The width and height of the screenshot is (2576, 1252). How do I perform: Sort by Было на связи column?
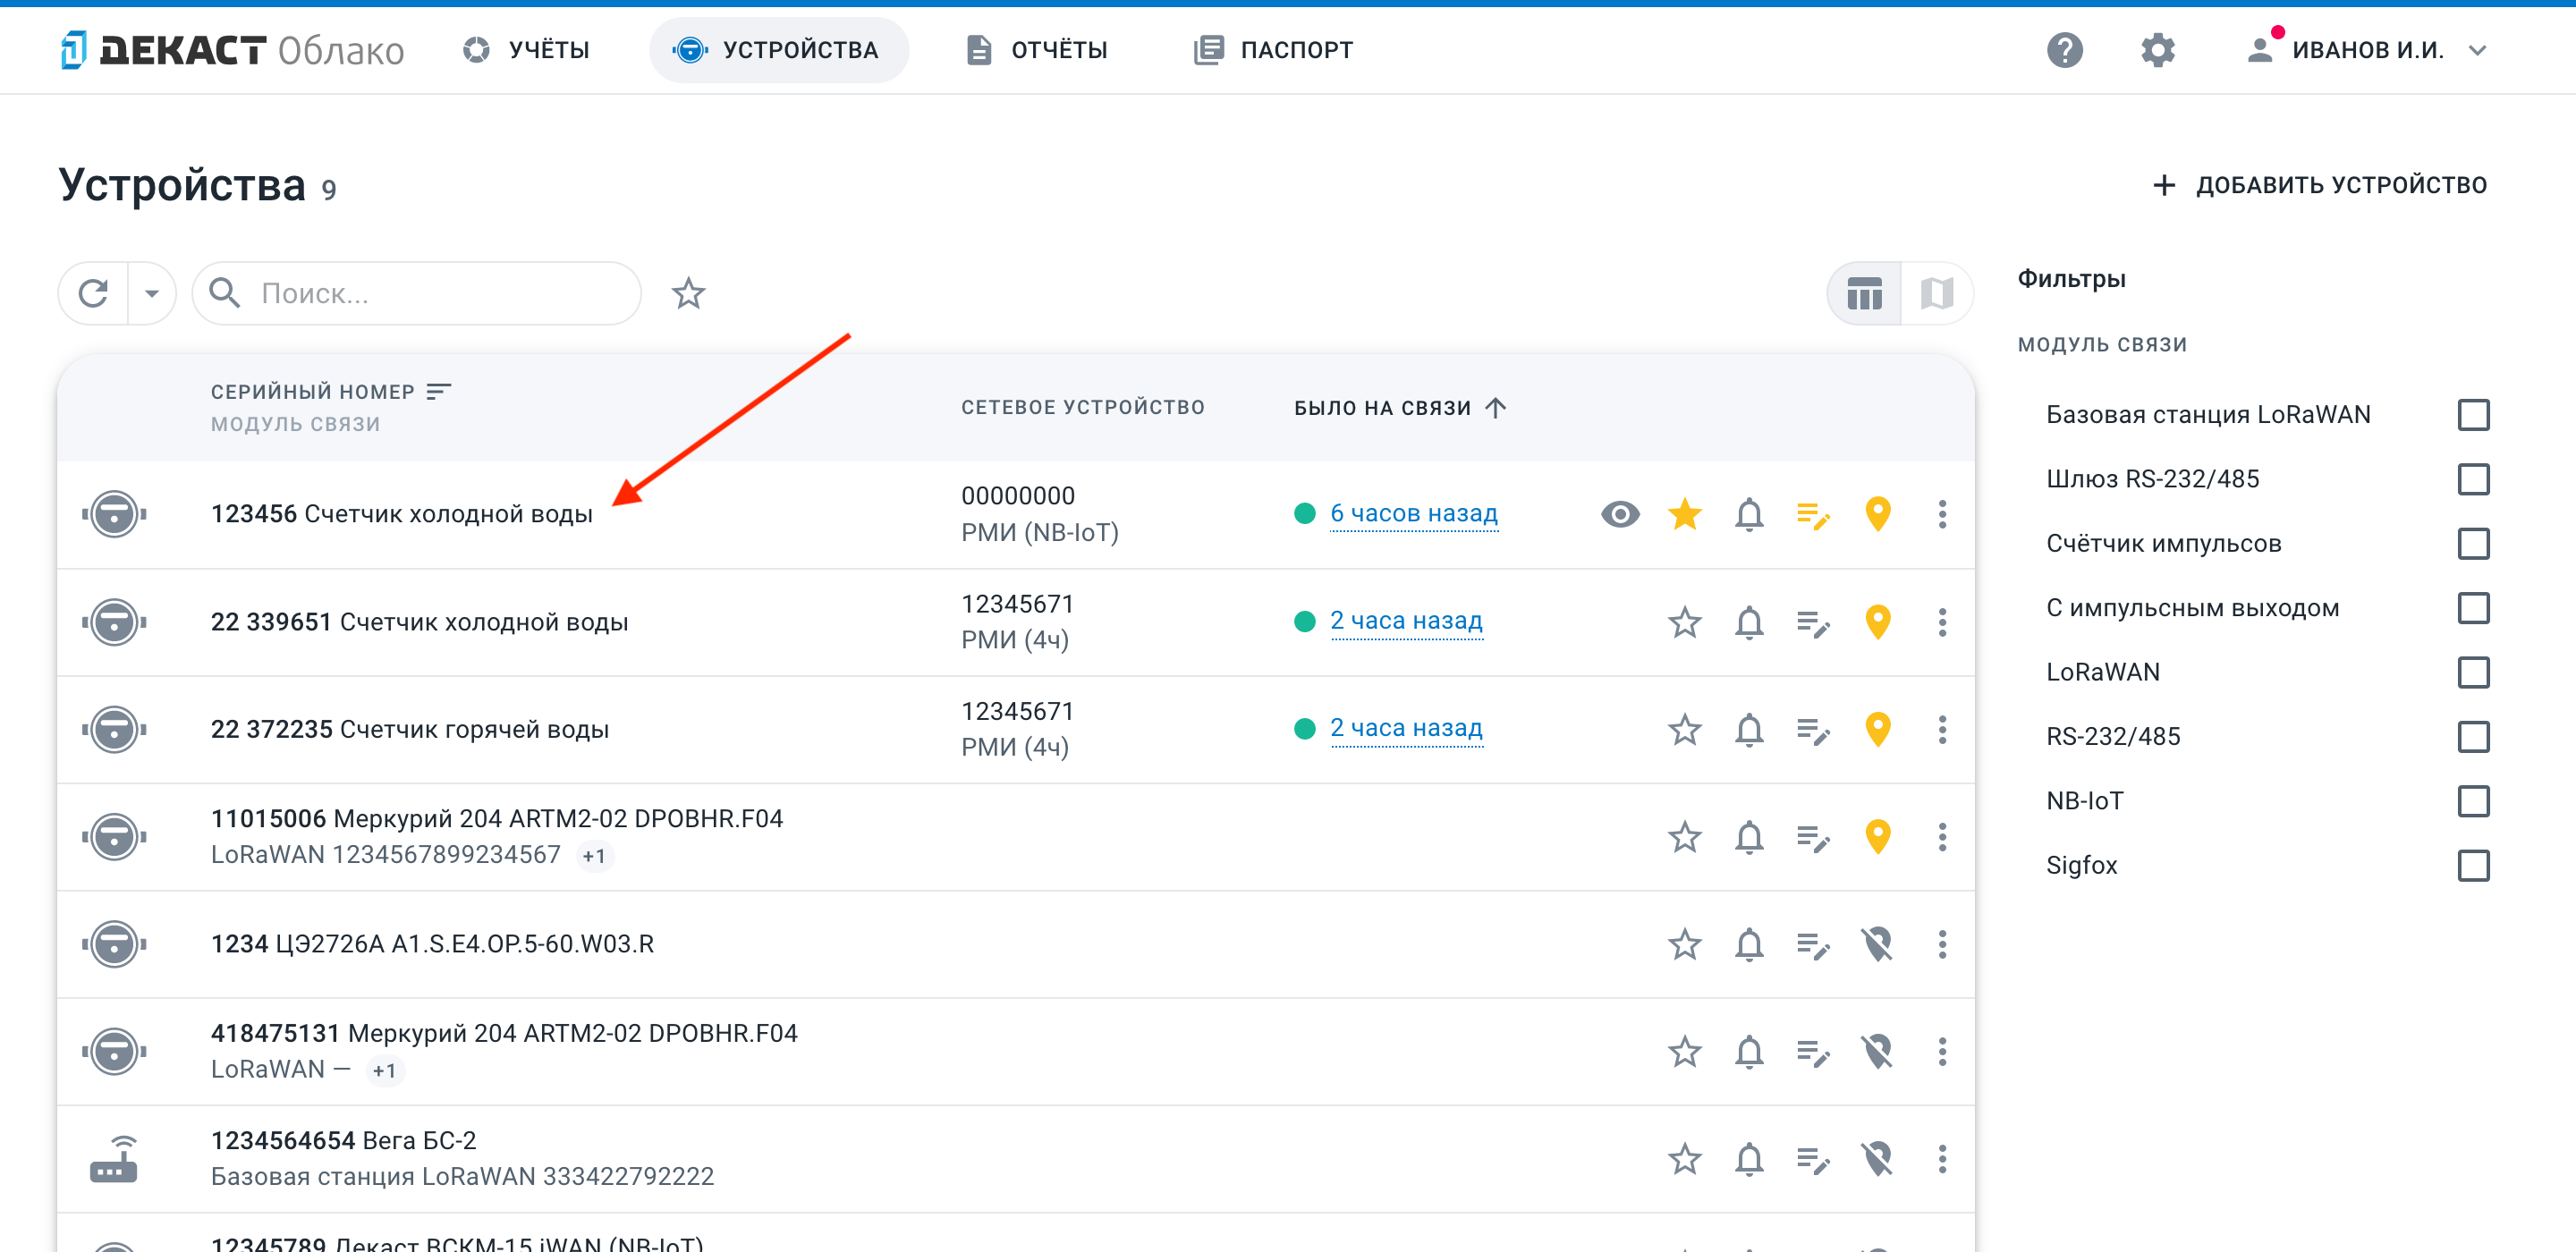click(x=1399, y=407)
